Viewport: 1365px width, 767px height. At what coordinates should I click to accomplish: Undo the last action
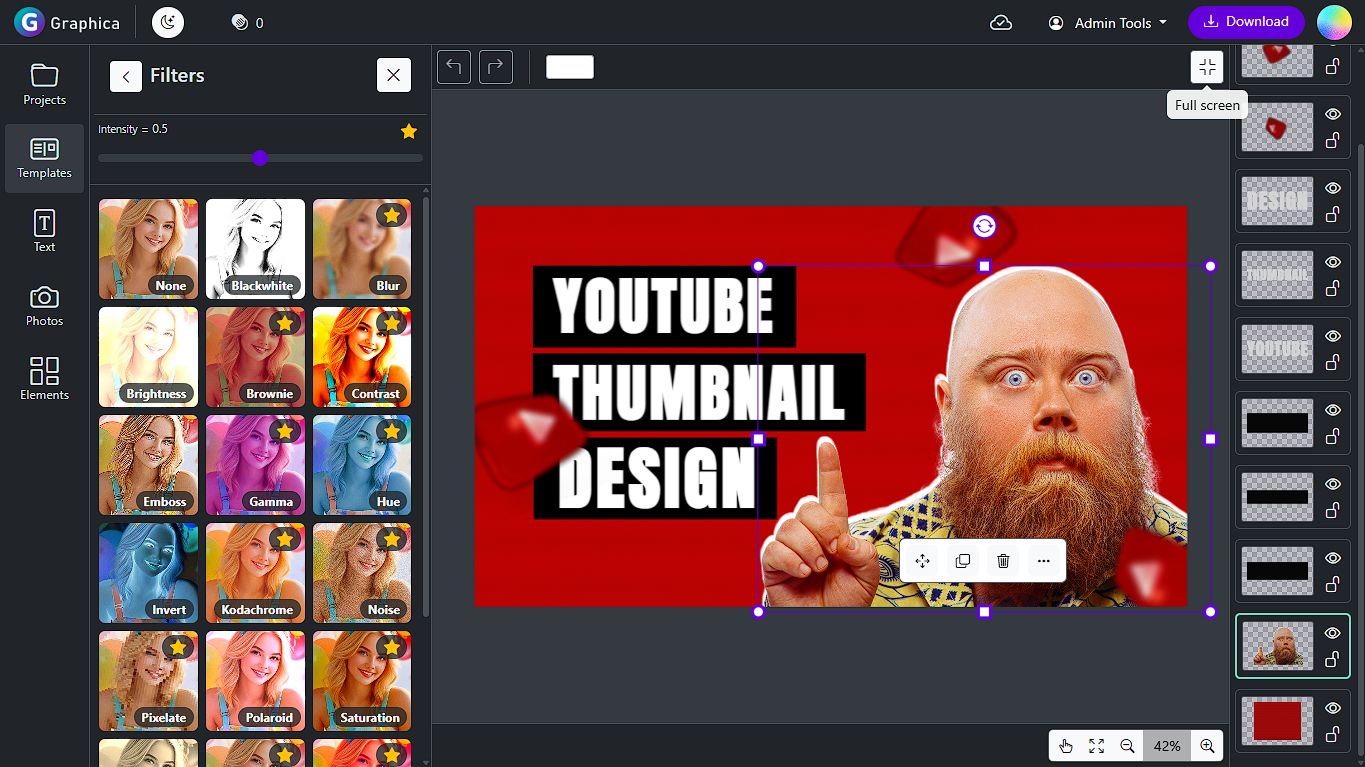click(454, 67)
